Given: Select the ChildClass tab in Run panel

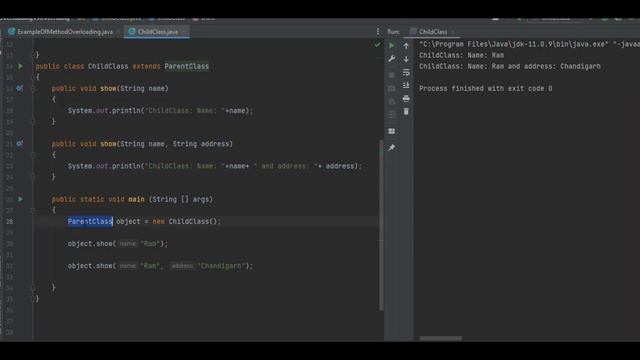Looking at the screenshot, I should click(x=433, y=31).
